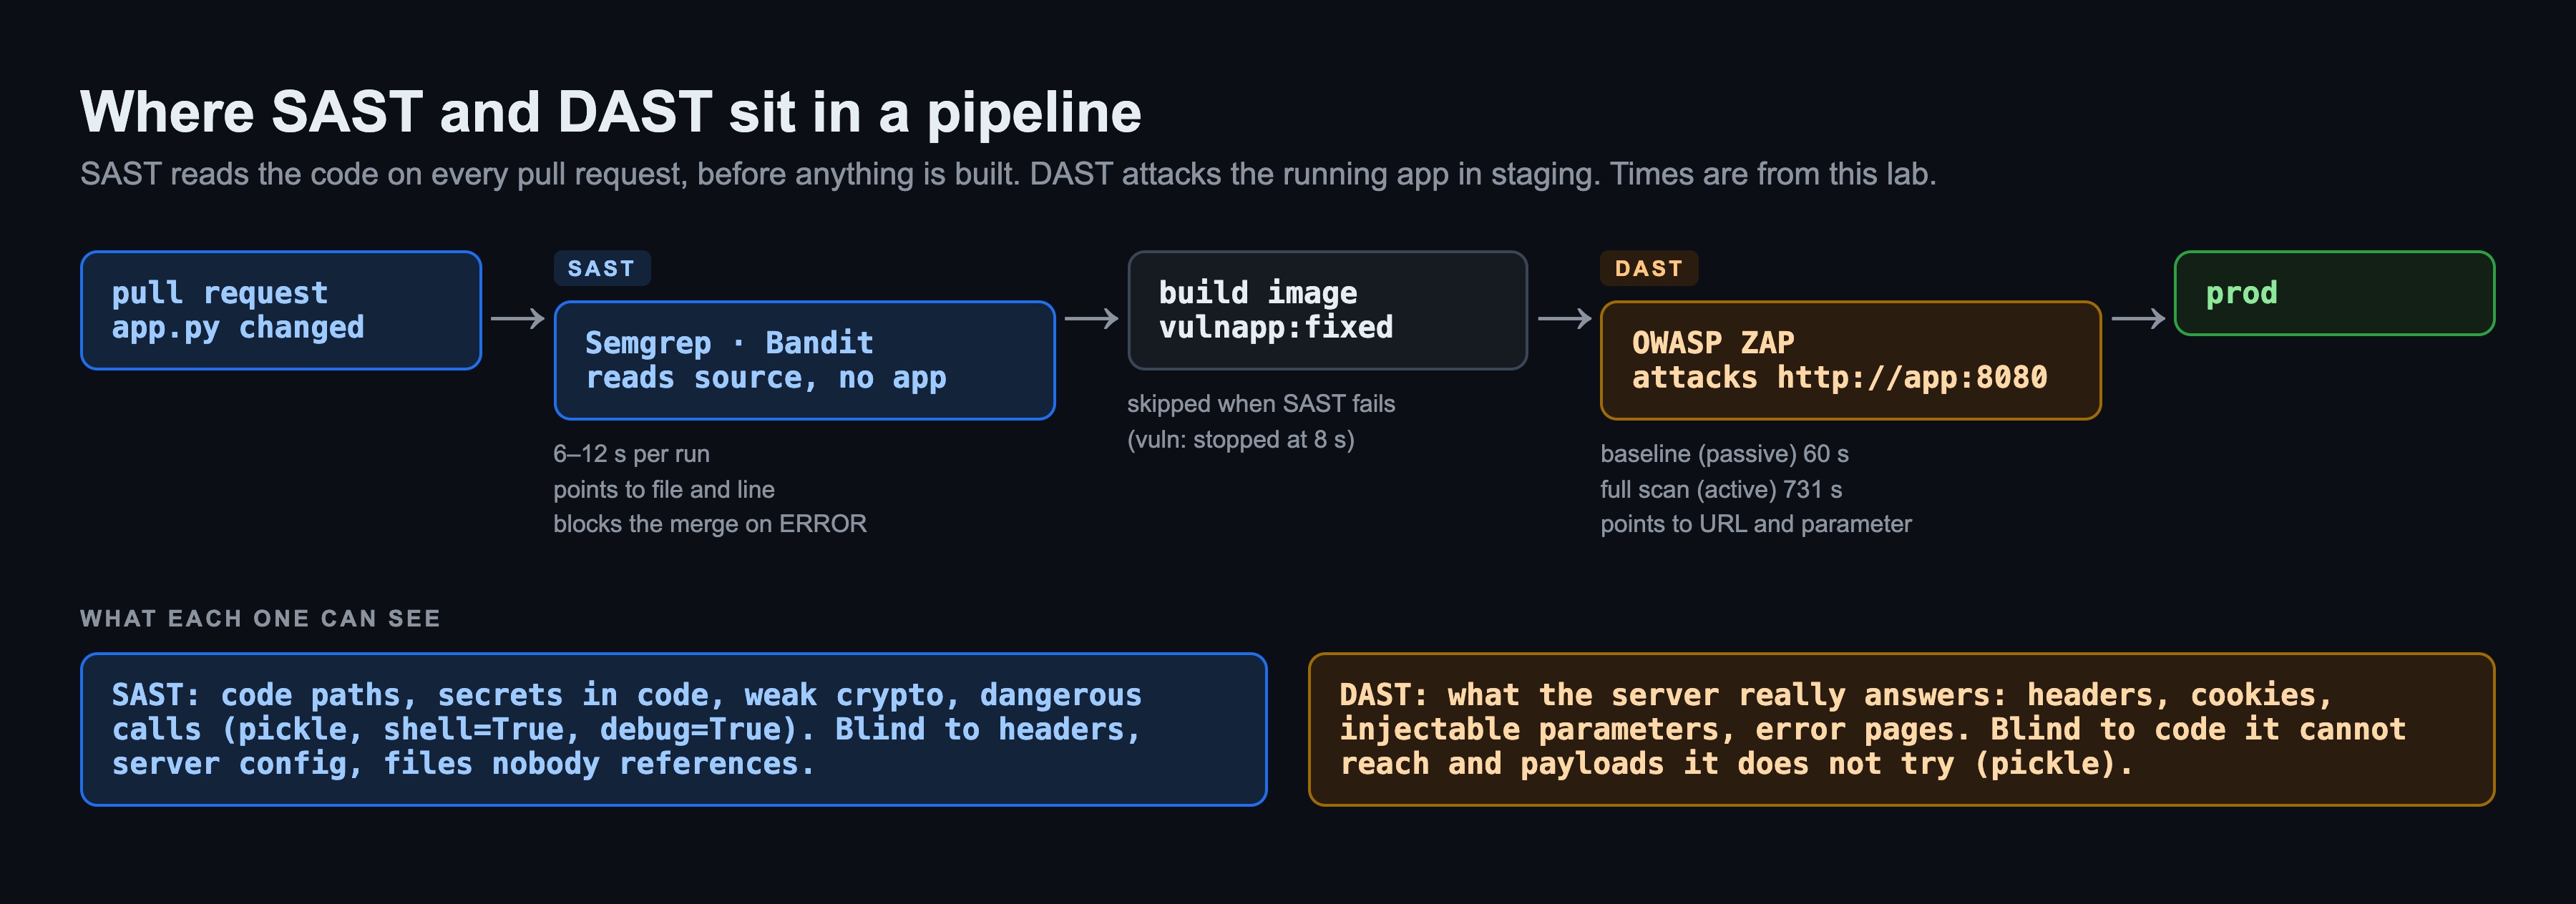Click the heading 'WHAT EACH ONE CAN SEE'
The width and height of the screenshot is (2576, 904).
pos(260,618)
